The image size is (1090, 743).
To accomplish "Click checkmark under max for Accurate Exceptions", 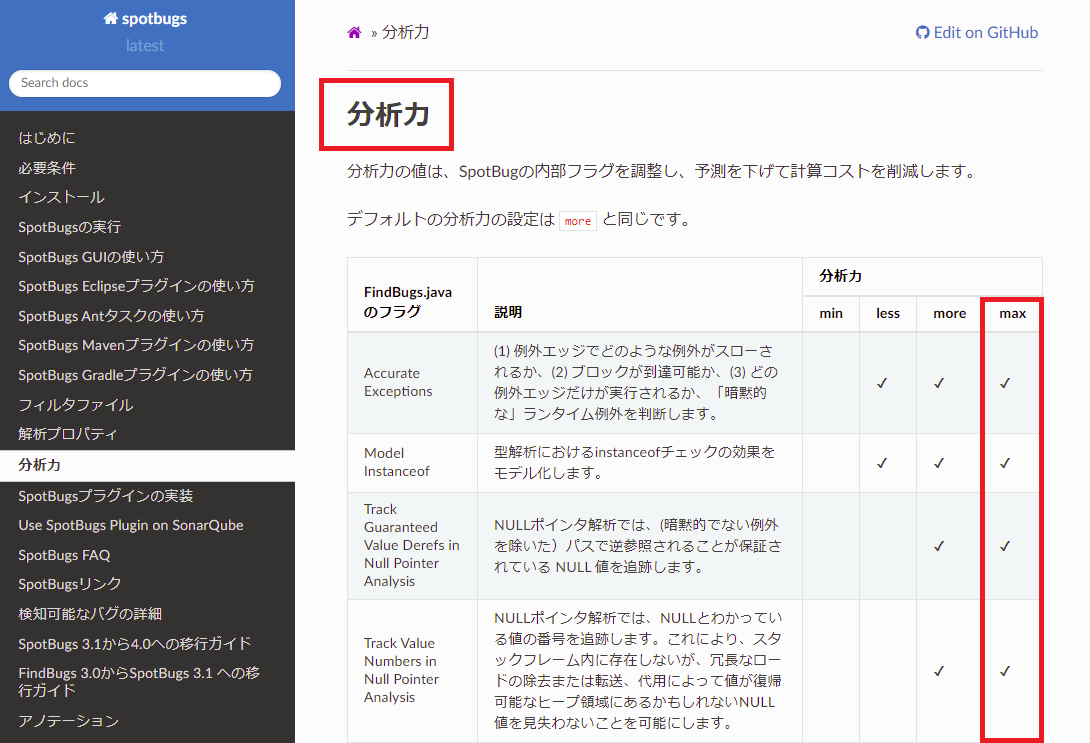I will point(1005,383).
